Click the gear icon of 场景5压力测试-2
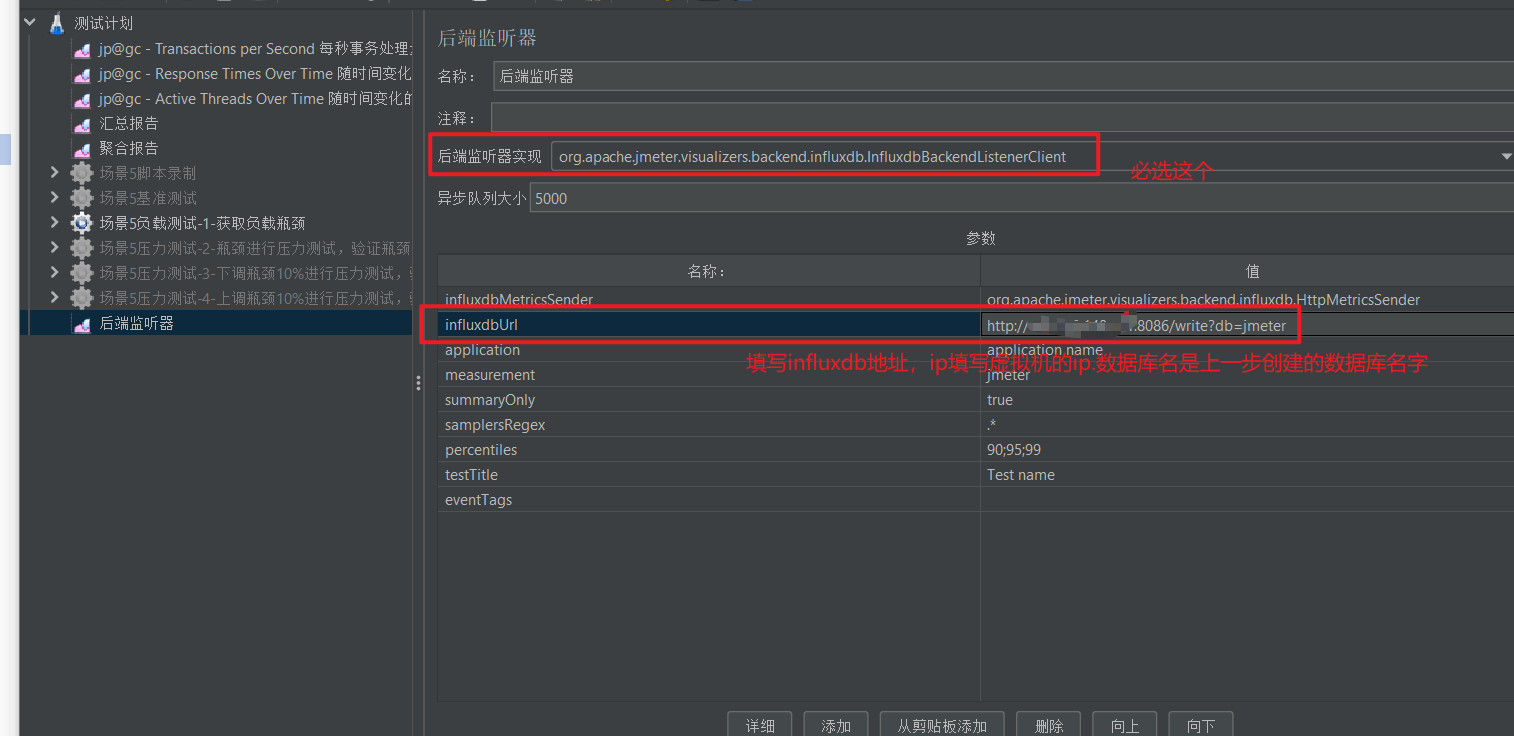1514x736 pixels. click(x=82, y=248)
